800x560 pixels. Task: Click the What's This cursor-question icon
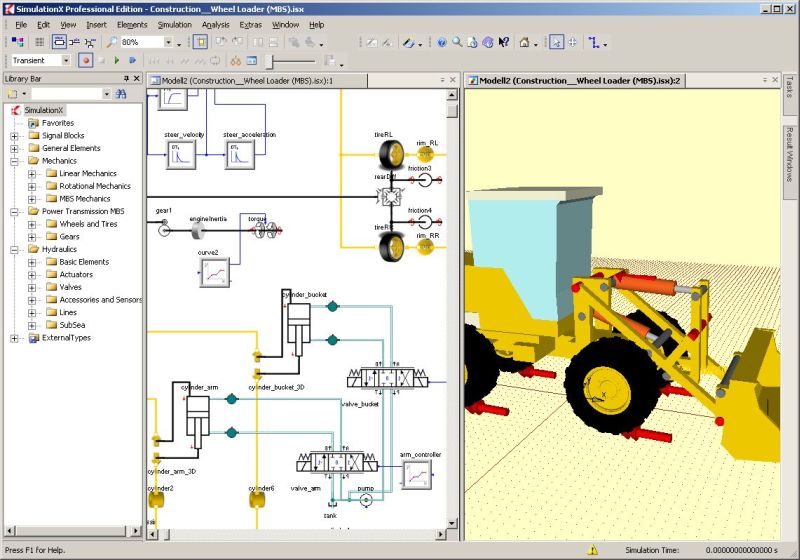504,42
